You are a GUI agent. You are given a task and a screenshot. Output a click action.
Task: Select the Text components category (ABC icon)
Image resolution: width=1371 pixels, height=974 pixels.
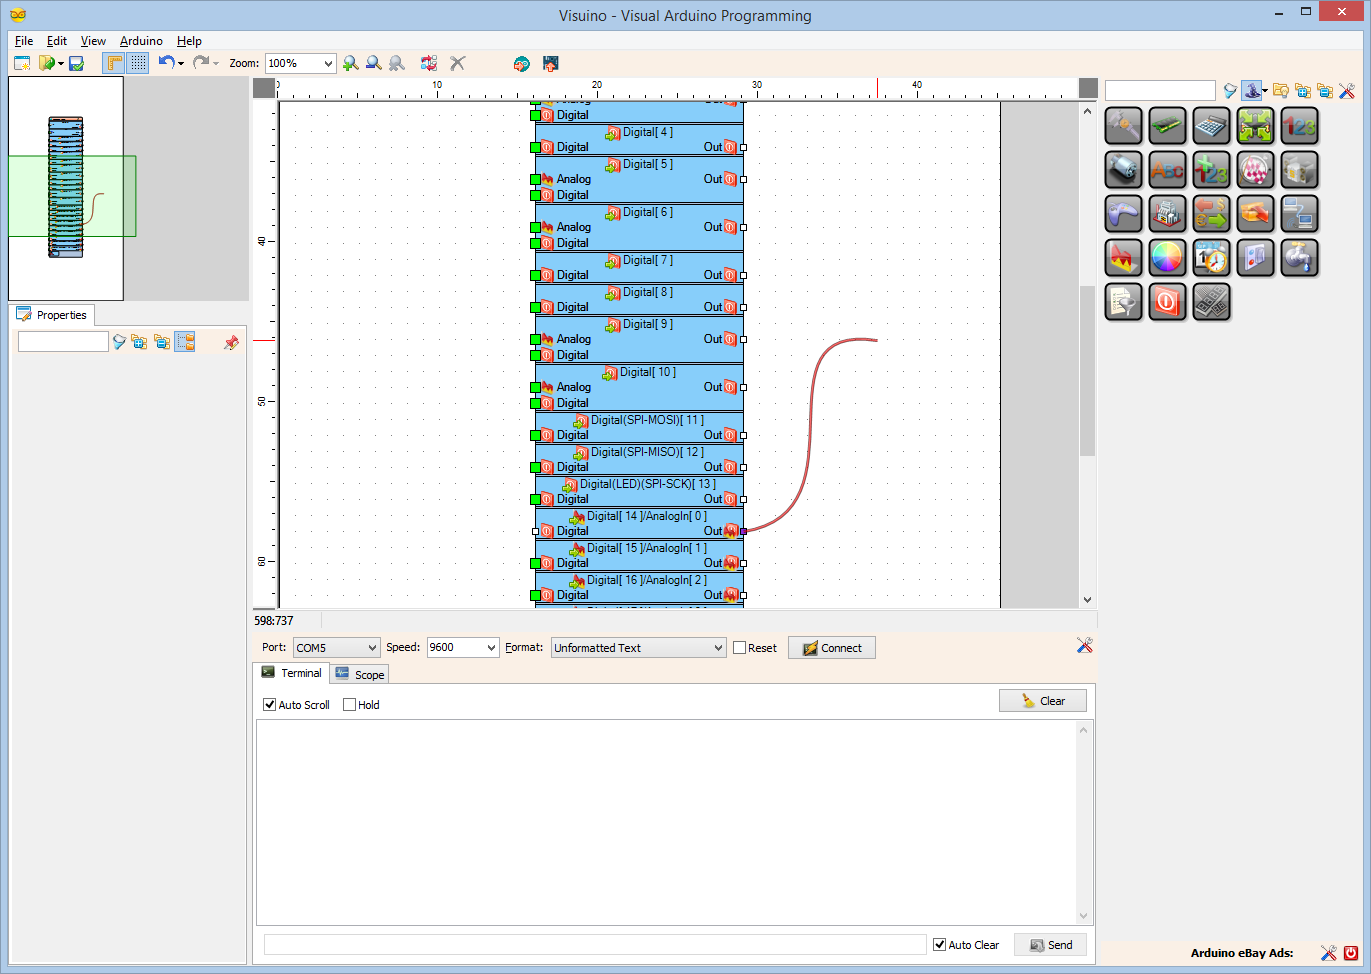1167,169
